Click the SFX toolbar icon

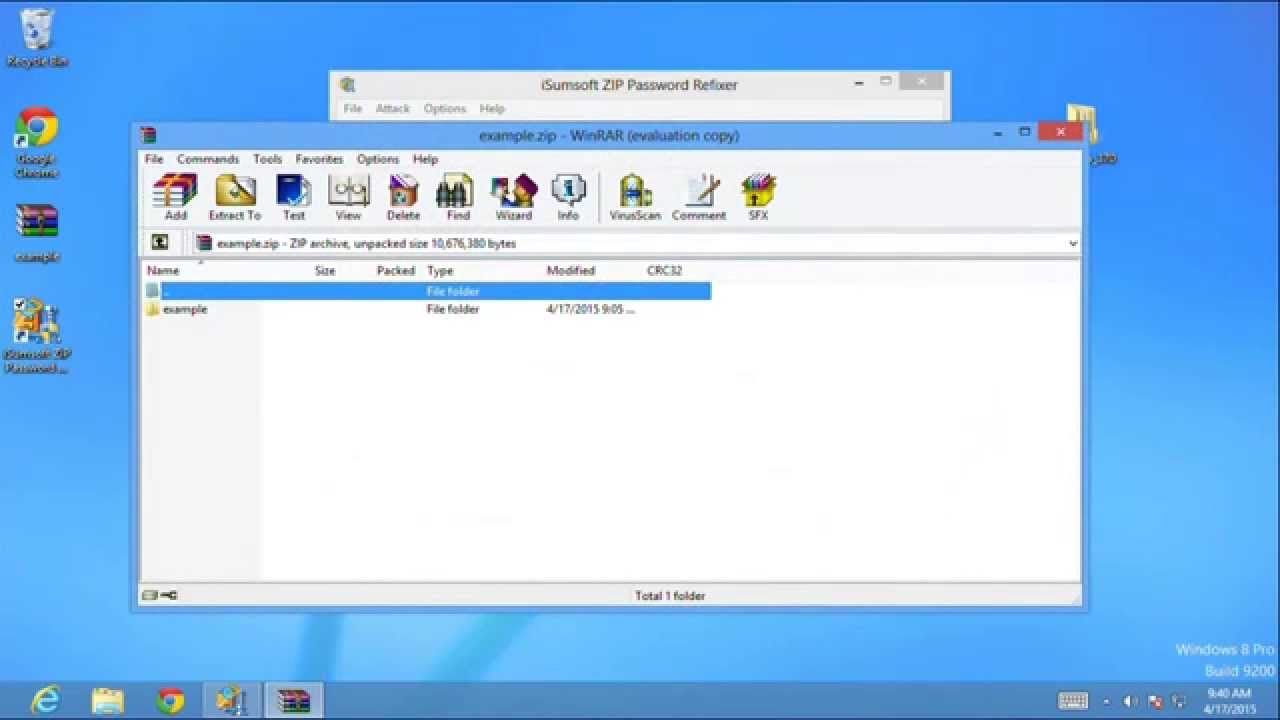[x=759, y=197]
